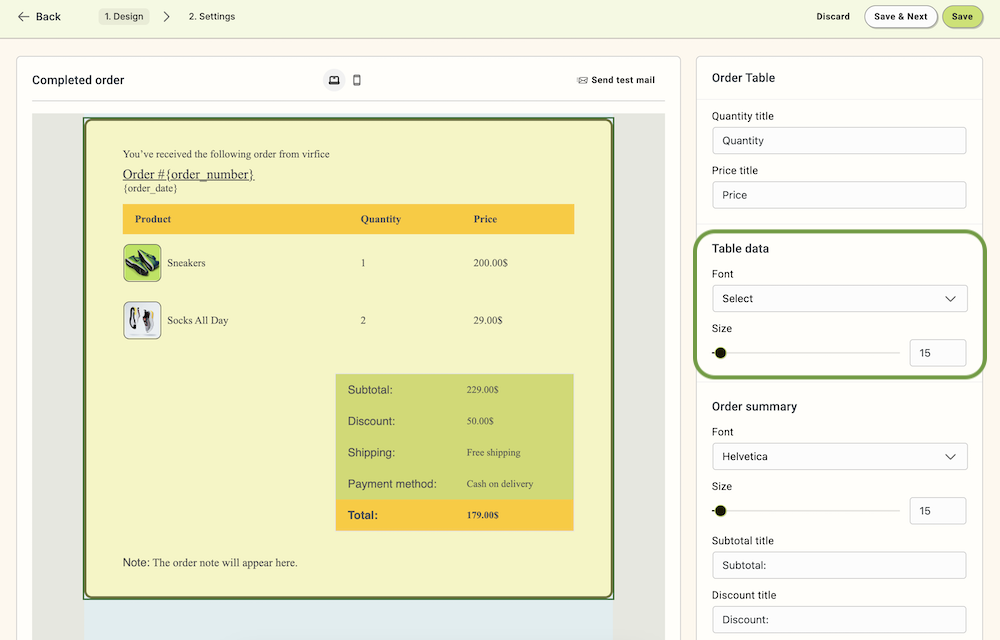Switch to desktop preview icon
1000x640 pixels.
[x=334, y=80]
